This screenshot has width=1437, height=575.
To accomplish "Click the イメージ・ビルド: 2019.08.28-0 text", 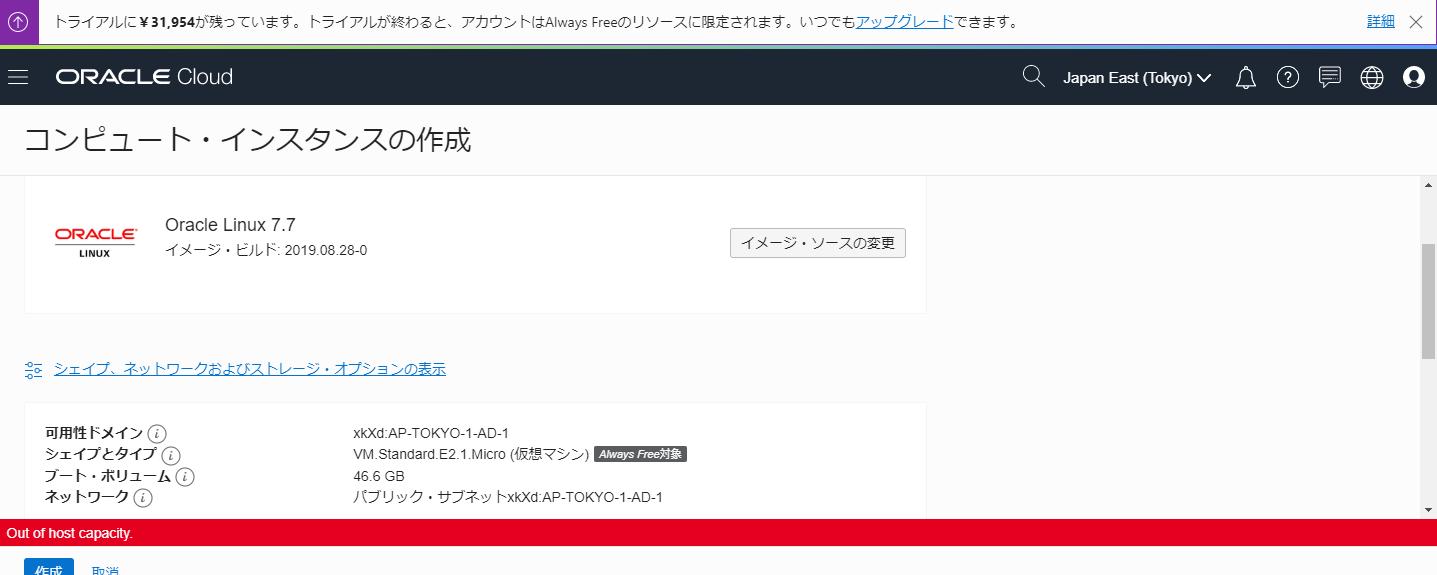I will (266, 250).
